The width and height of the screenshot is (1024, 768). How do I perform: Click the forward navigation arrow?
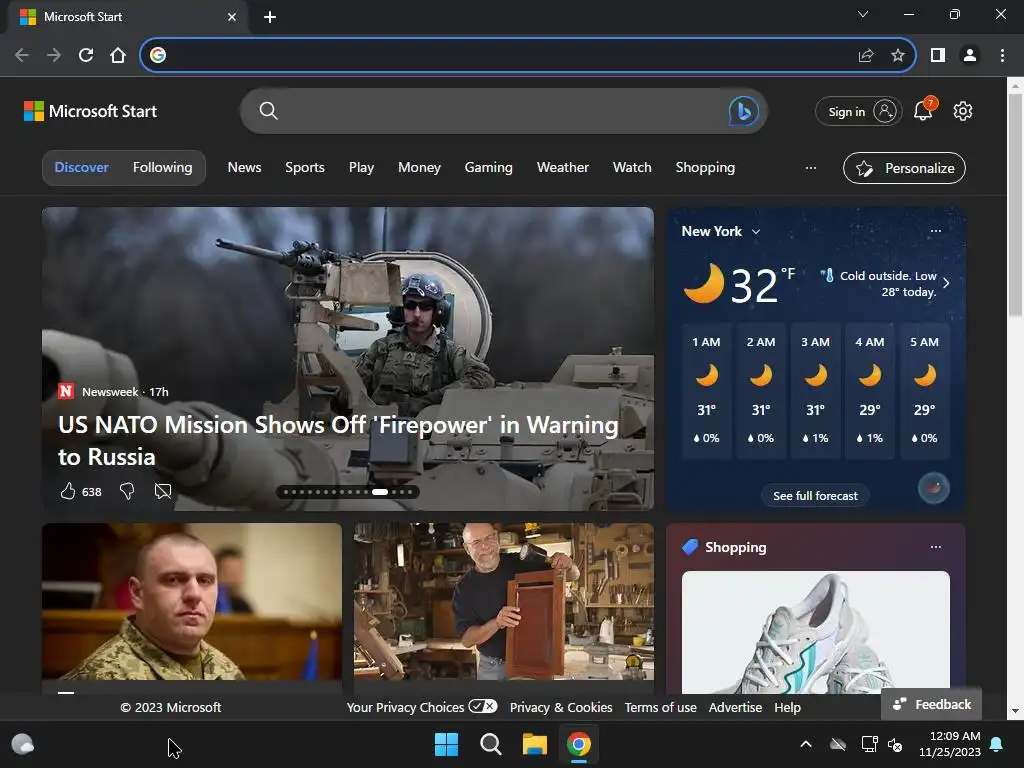point(54,55)
